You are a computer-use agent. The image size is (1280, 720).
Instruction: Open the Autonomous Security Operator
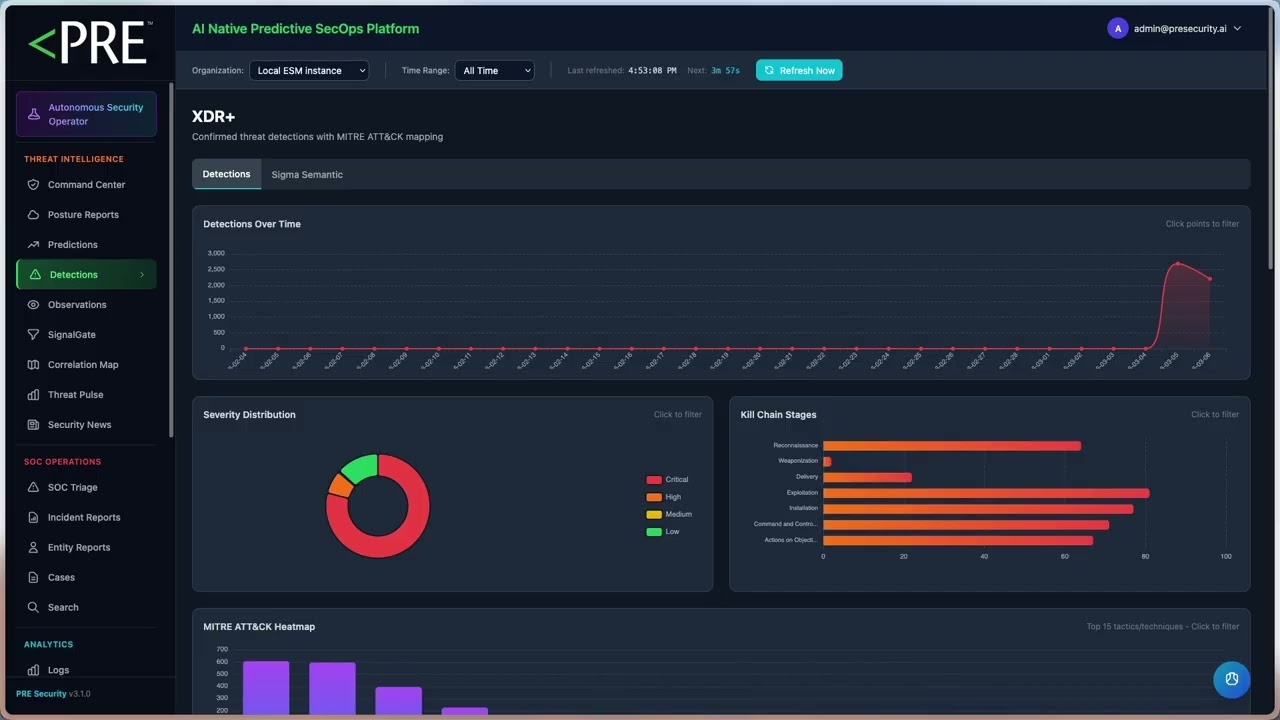86,114
